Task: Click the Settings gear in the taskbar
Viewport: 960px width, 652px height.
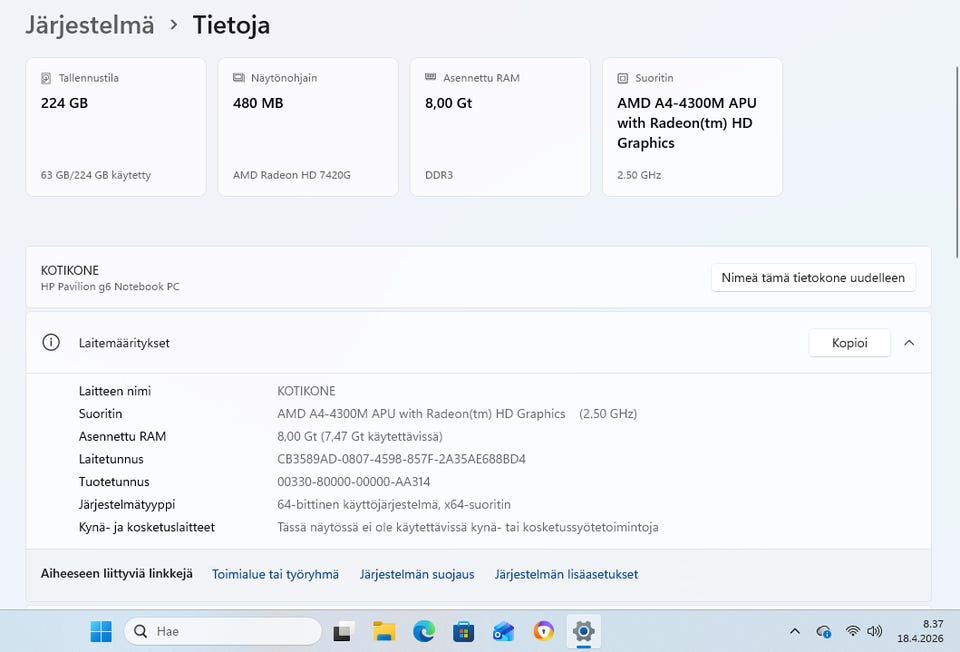Action: [583, 631]
